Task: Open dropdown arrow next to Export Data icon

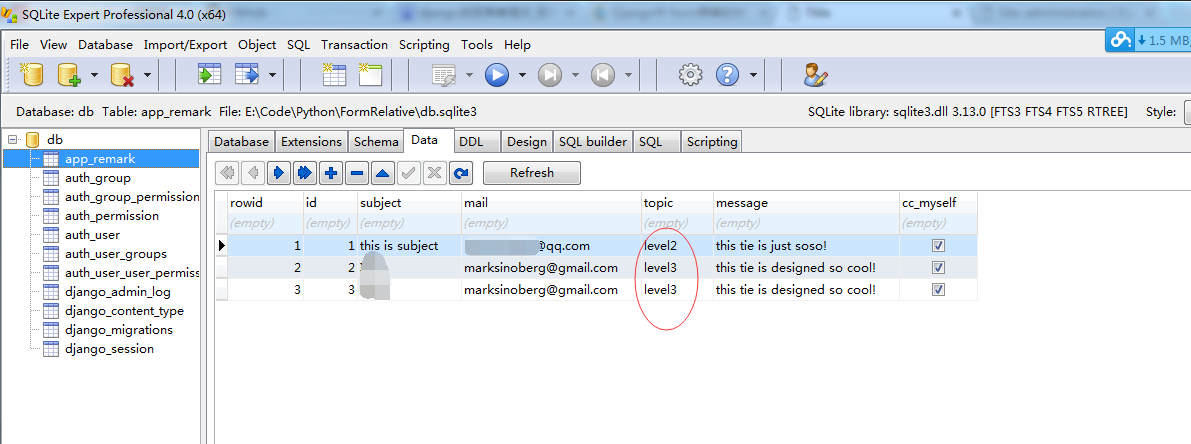Action: (272, 74)
